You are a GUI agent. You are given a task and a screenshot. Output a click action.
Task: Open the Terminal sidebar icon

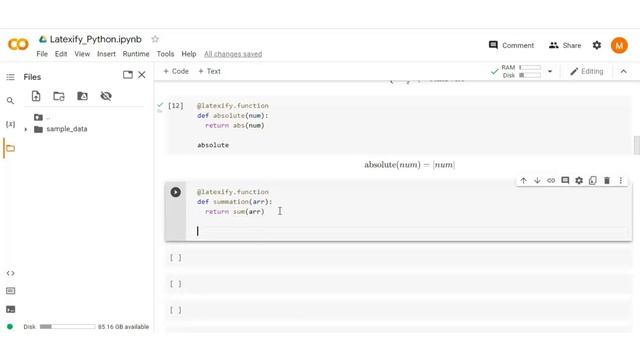pos(10,309)
